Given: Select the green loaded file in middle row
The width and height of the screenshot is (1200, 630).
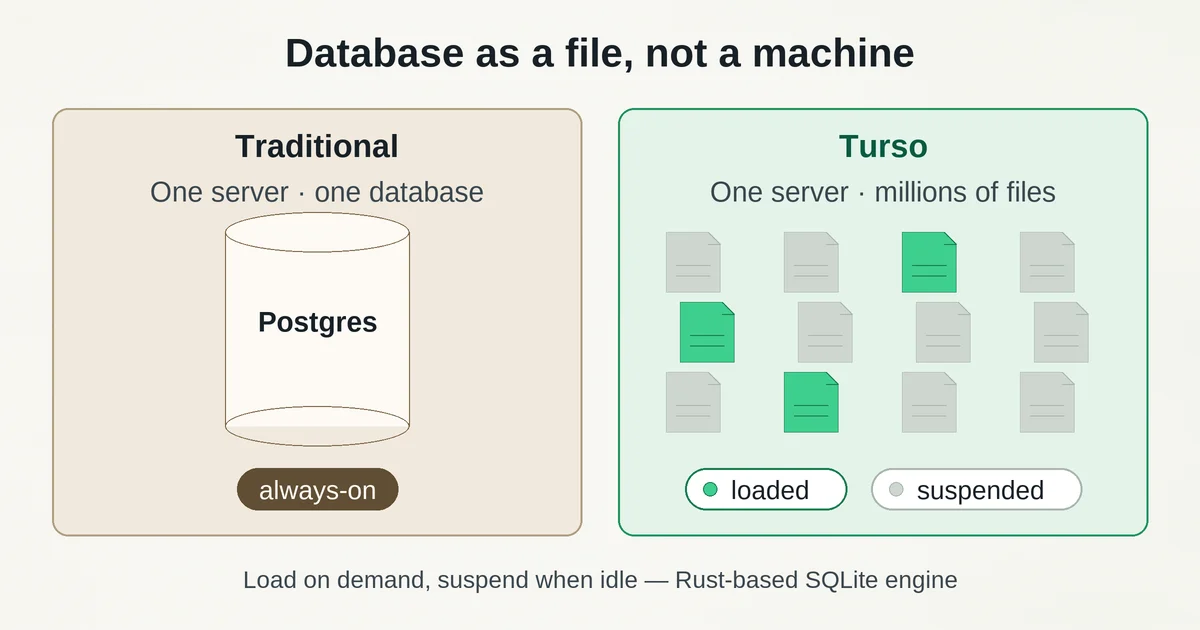Looking at the screenshot, I should tap(707, 332).
